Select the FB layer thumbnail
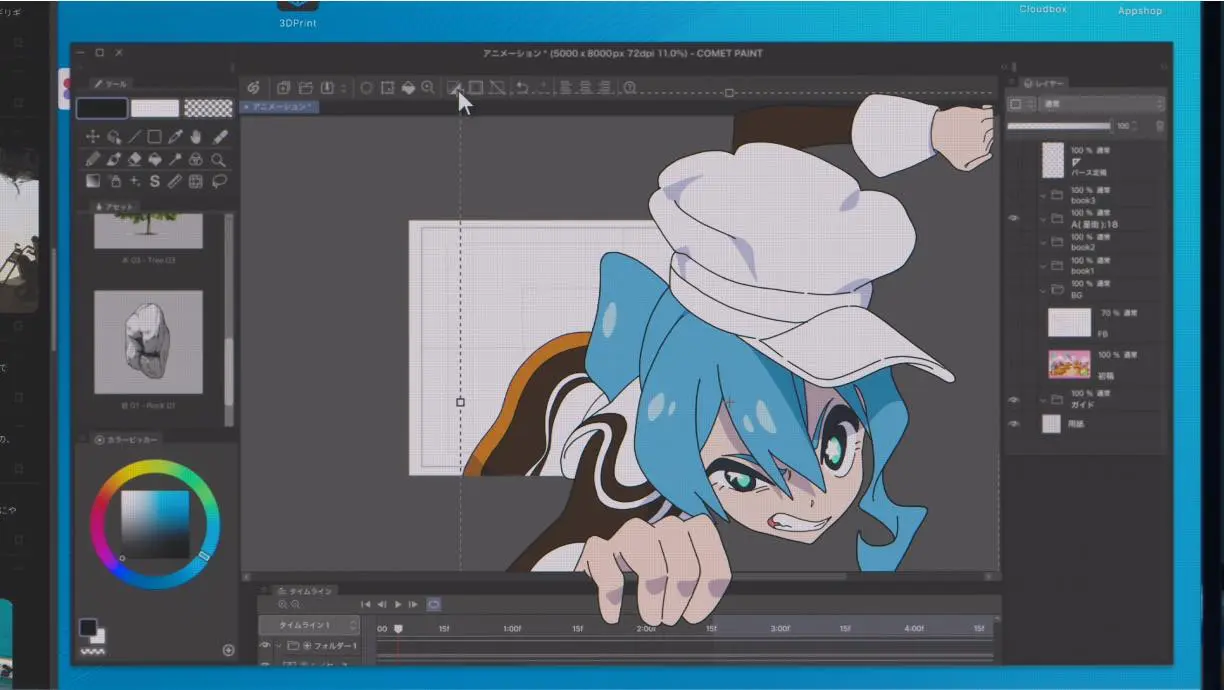Screen dimensions: 1224x690 pos(1069,322)
